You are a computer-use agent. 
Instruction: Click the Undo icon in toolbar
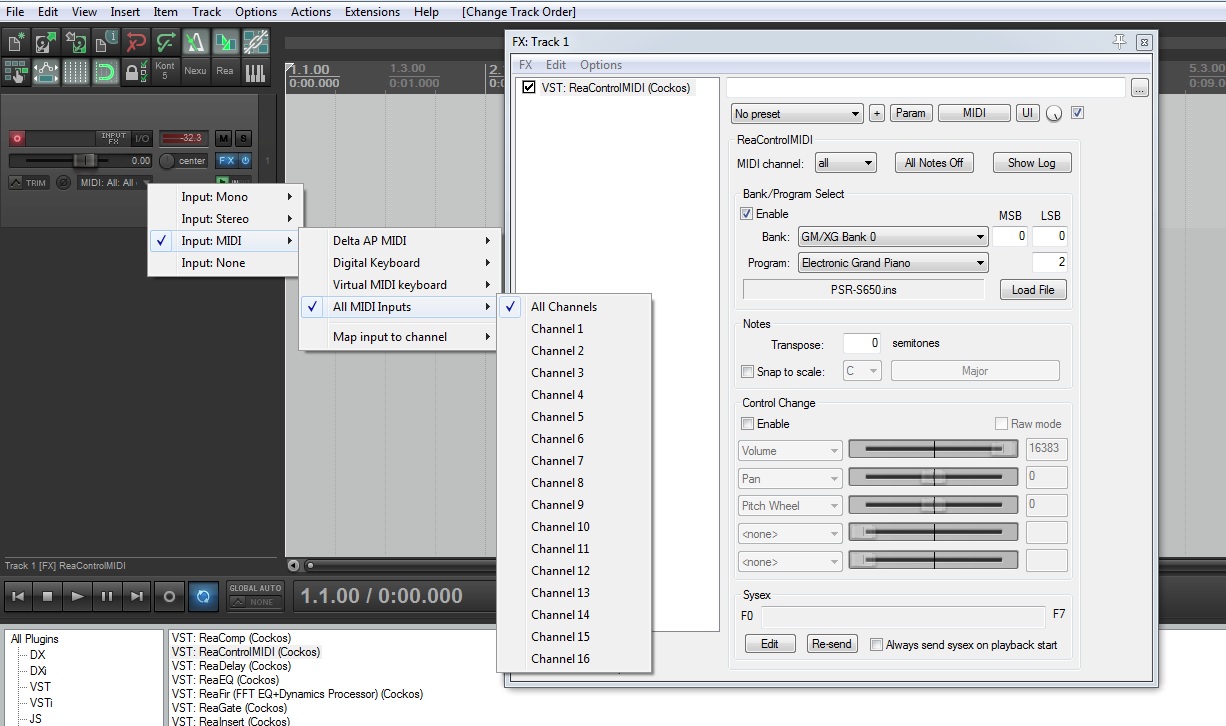[136, 42]
